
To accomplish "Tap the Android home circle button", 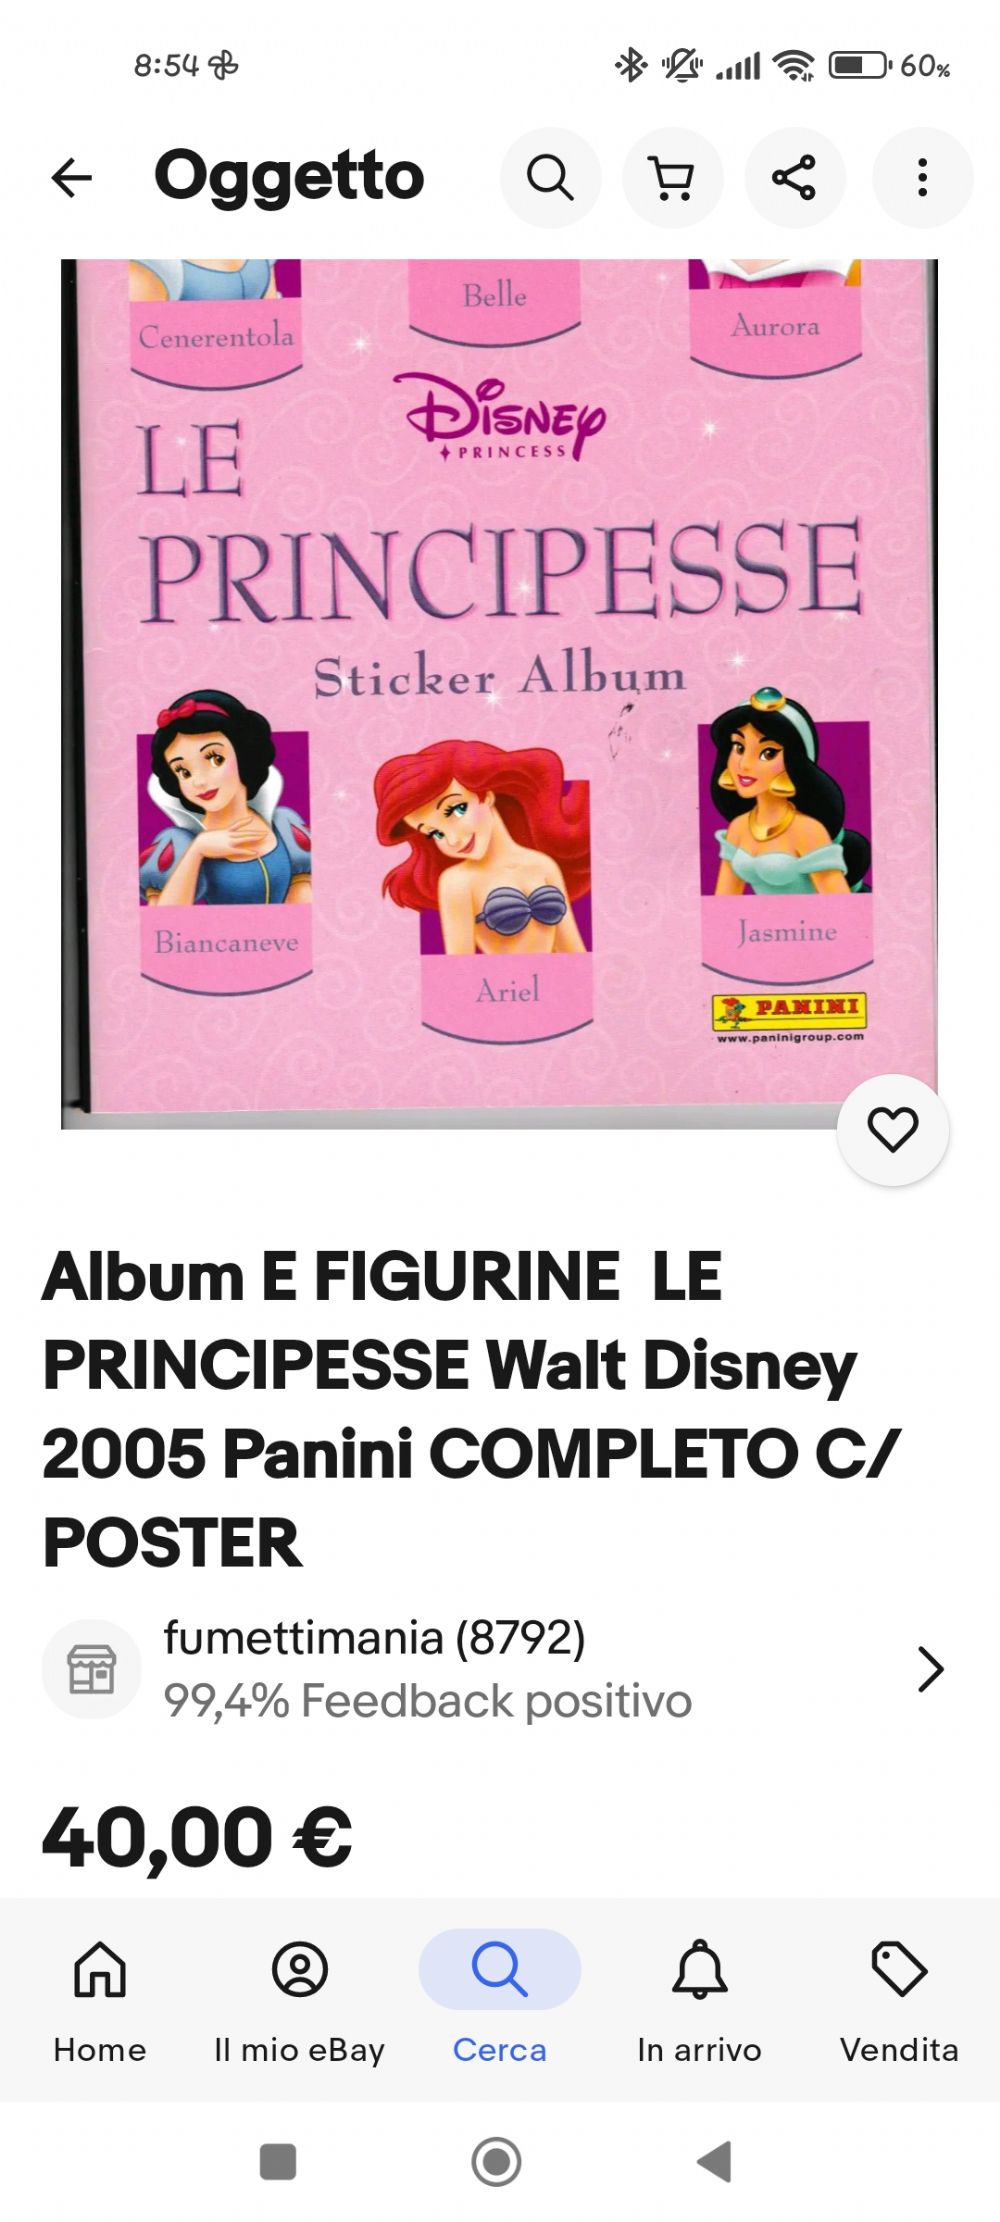I will pos(497,2161).
